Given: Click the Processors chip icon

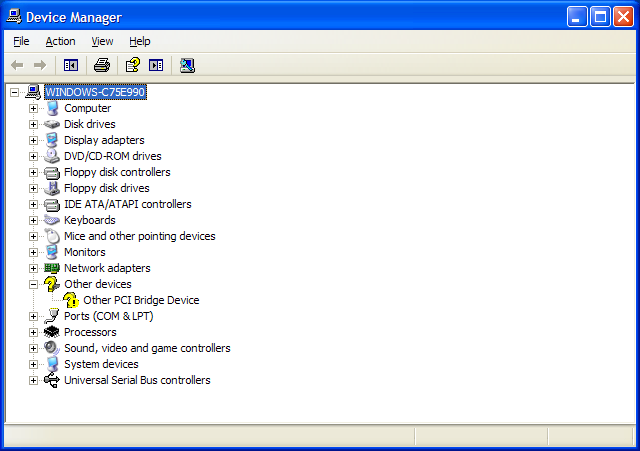Looking at the screenshot, I should coord(52,332).
